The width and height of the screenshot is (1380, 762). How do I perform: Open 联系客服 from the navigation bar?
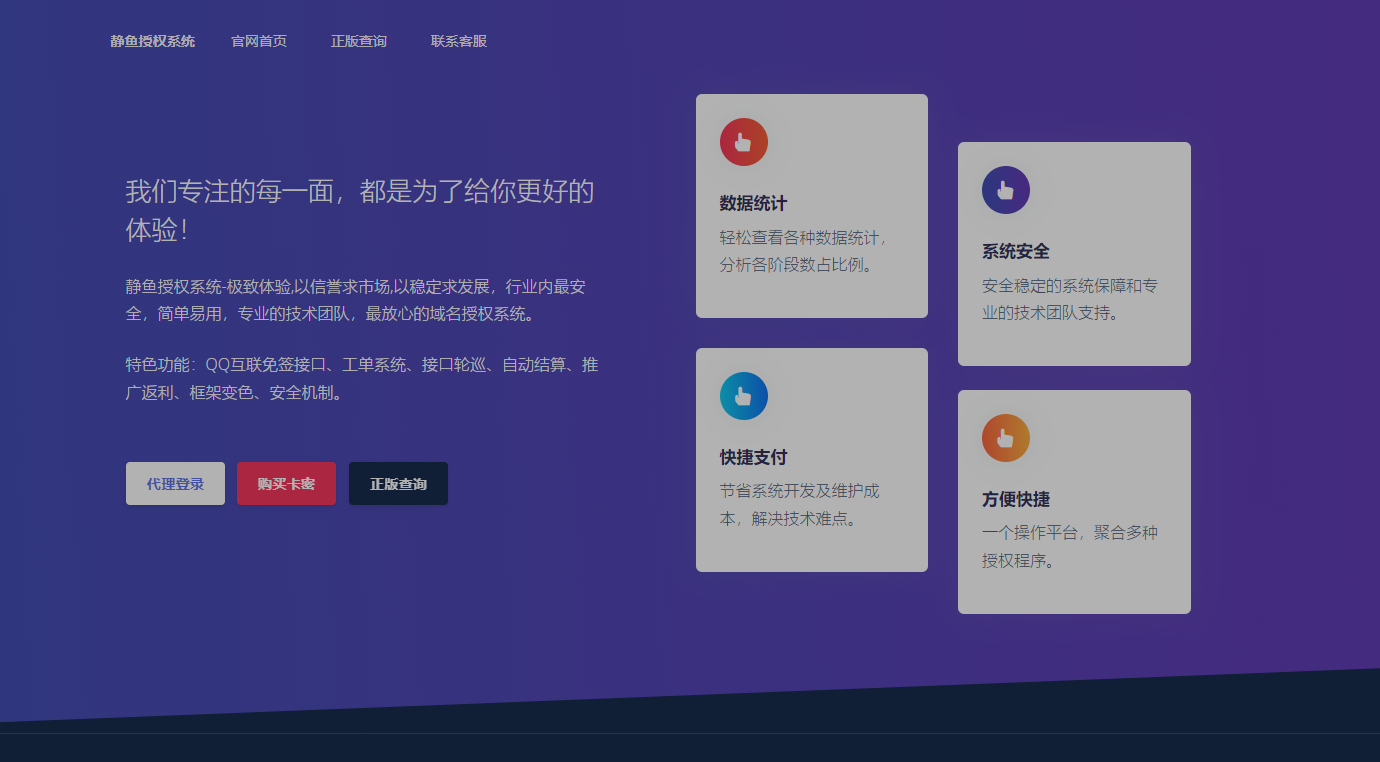[x=459, y=41]
